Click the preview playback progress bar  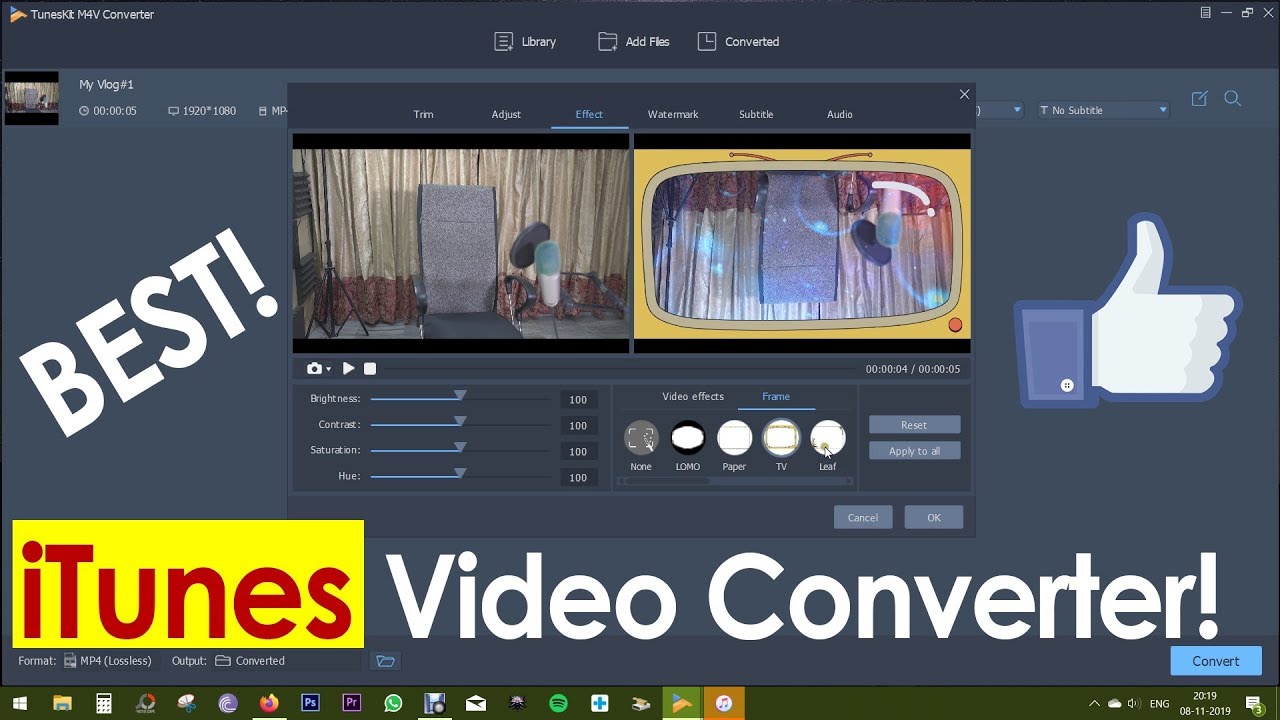[620, 369]
